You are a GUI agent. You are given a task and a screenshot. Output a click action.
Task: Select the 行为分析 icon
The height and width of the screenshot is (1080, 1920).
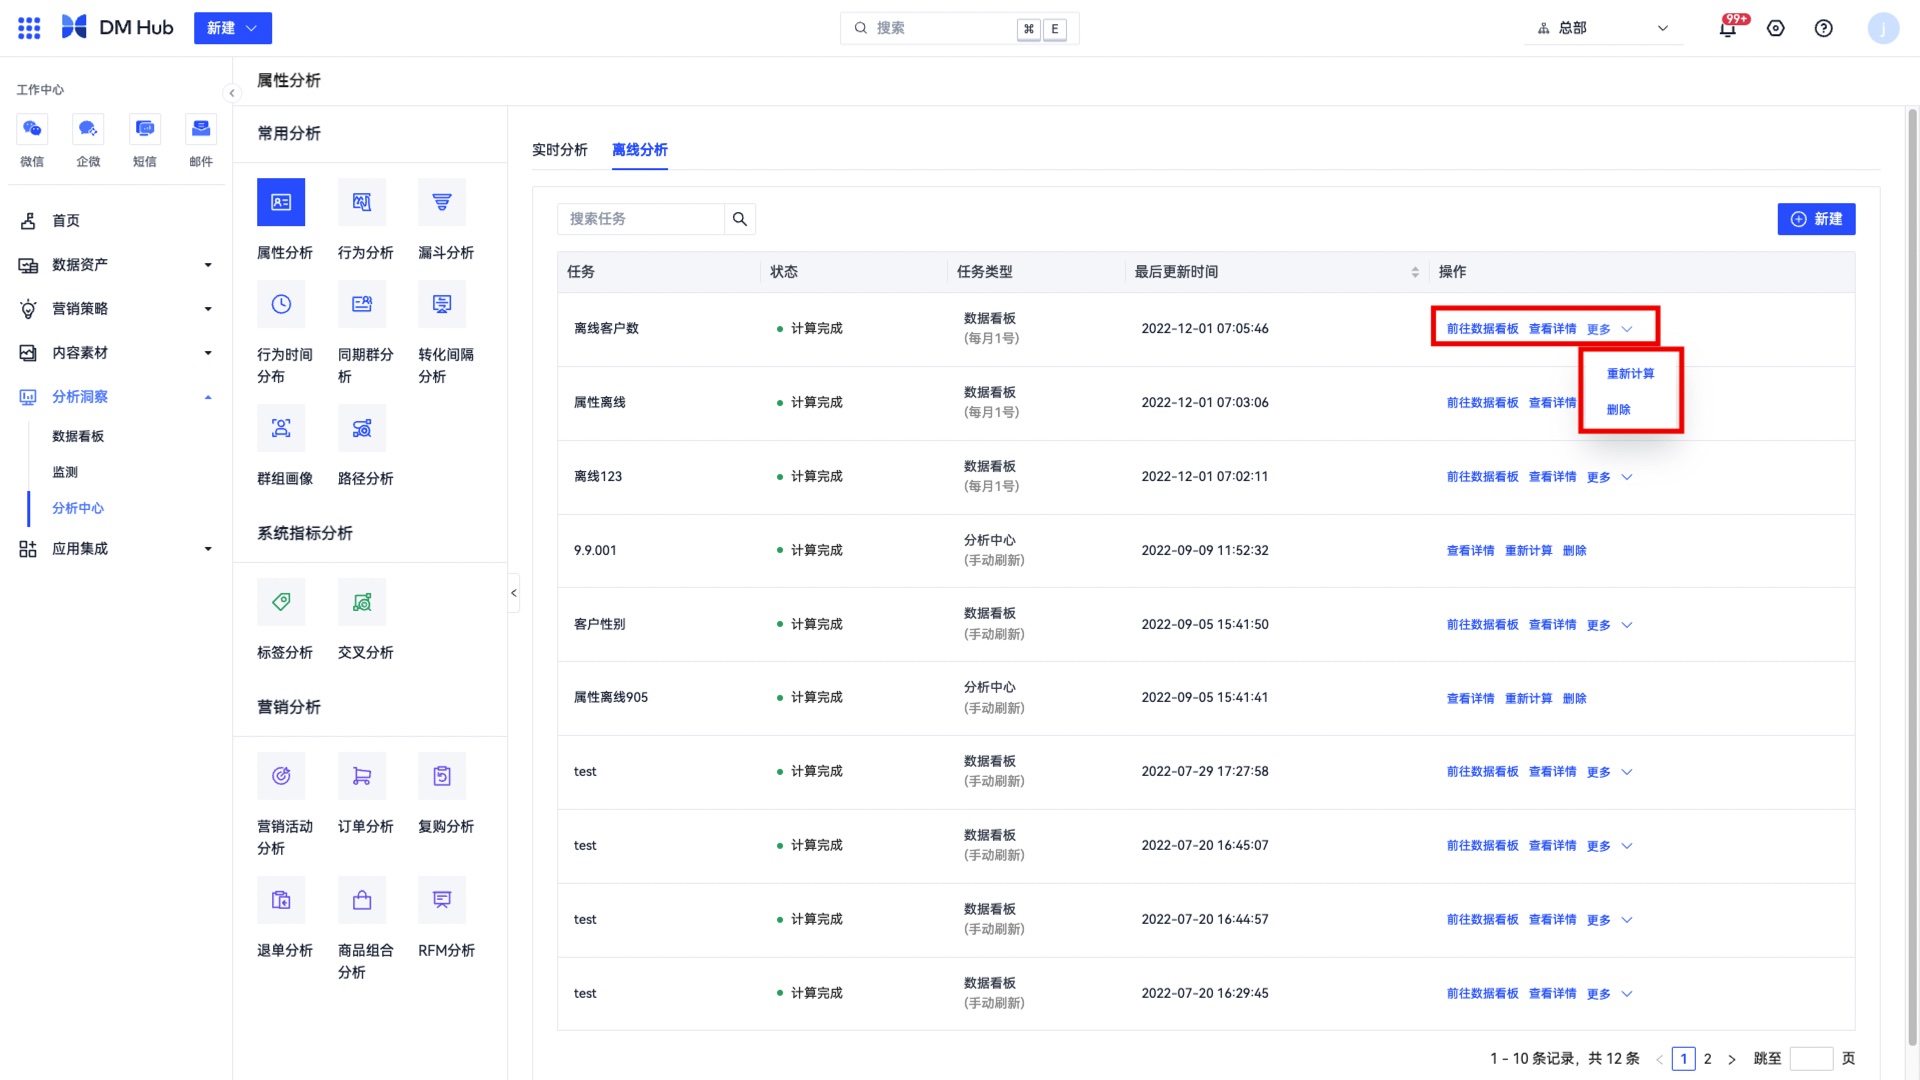pos(362,202)
